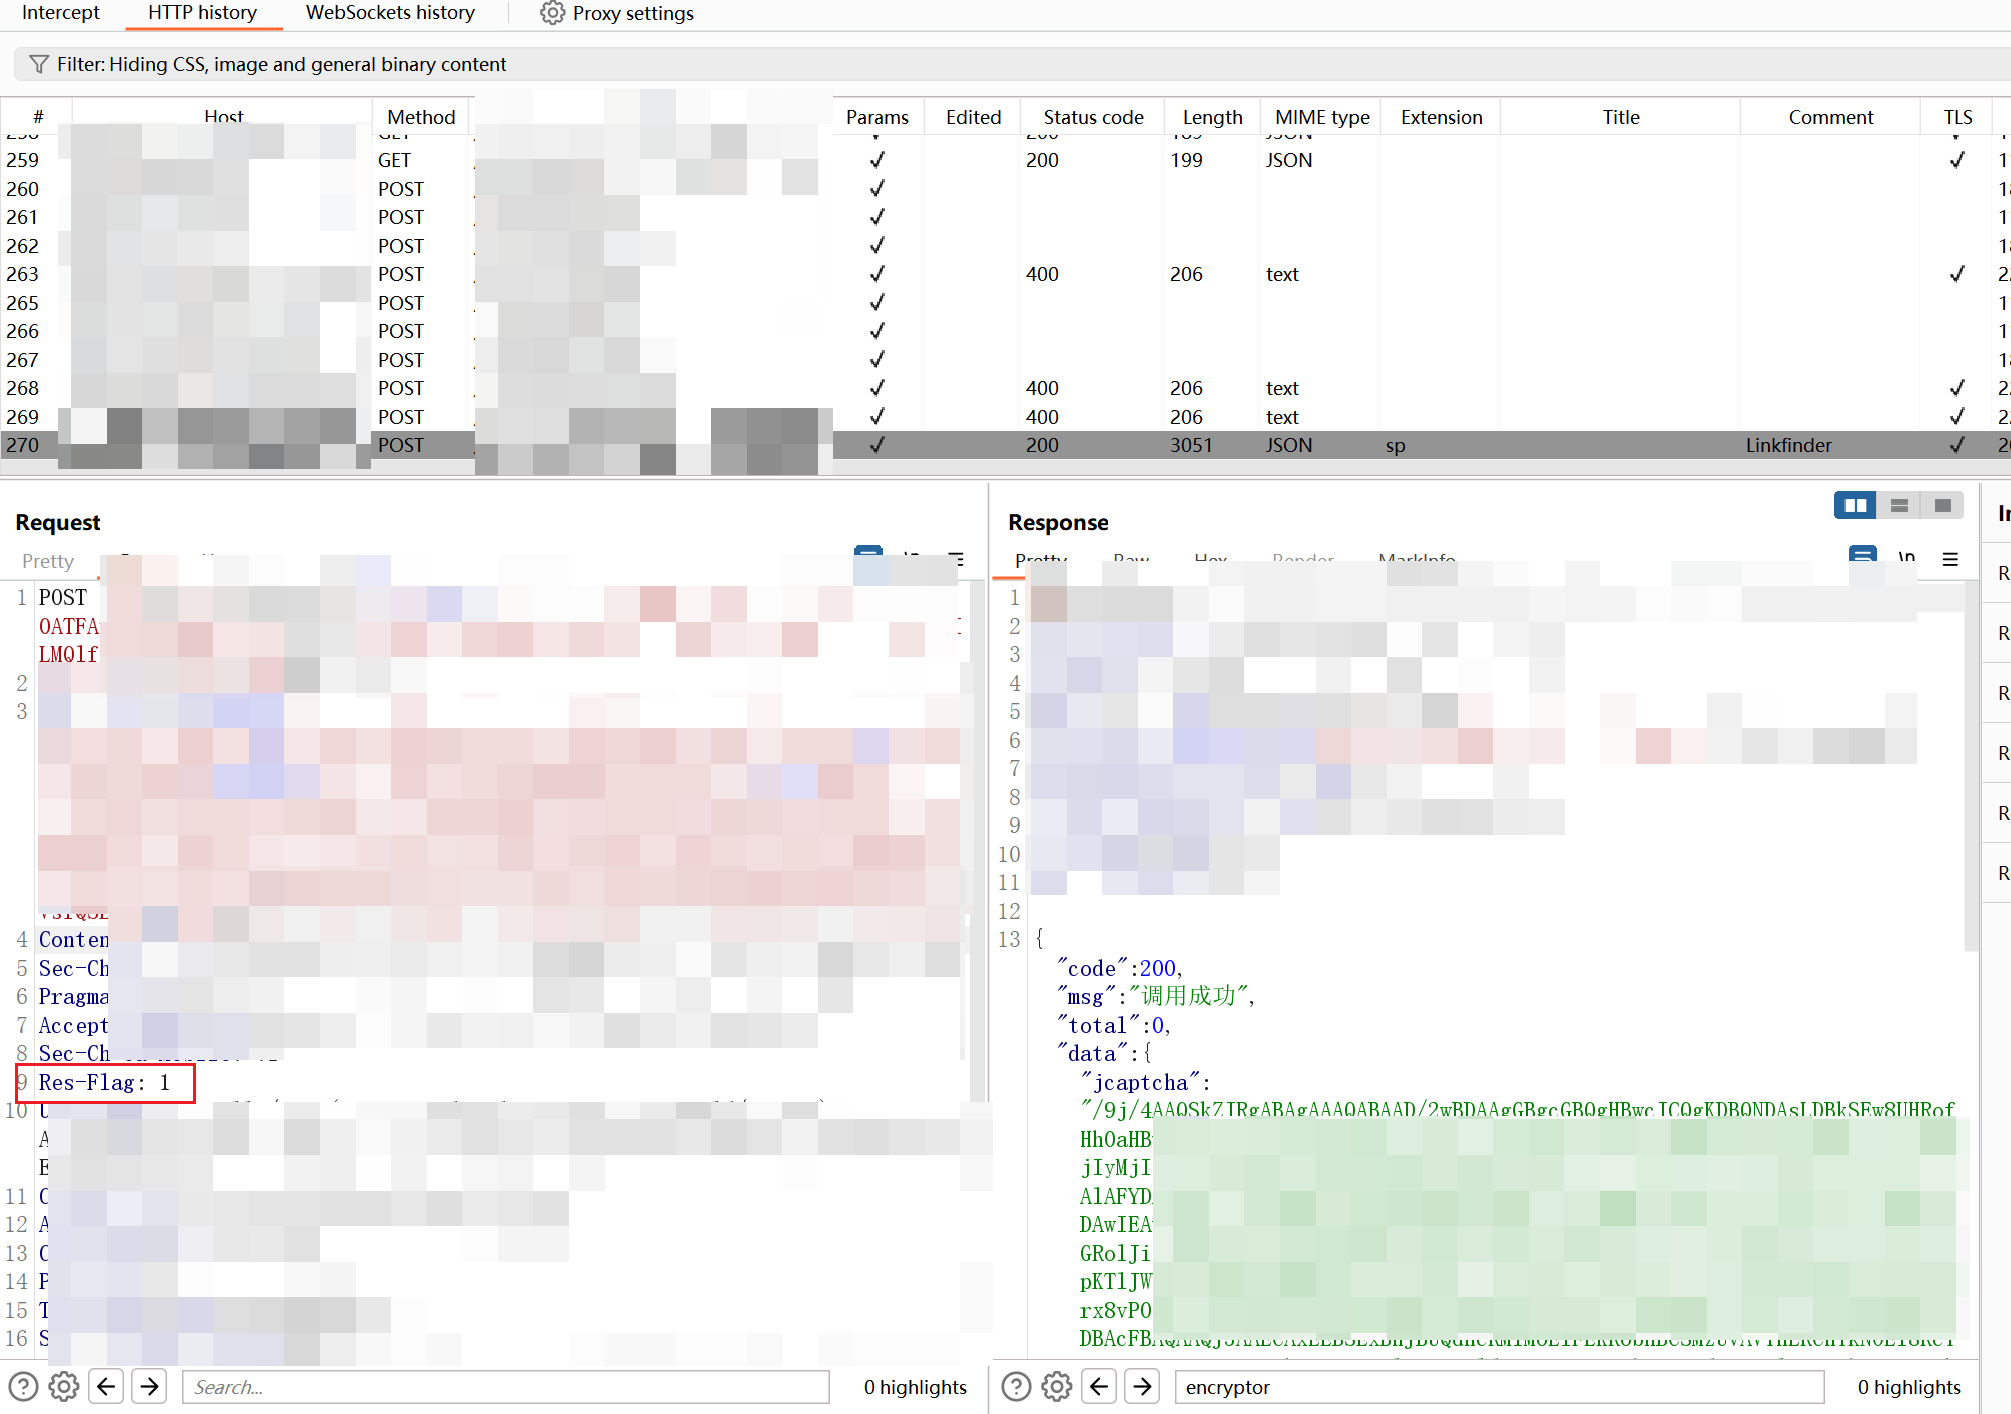2011x1414 pixels.
Task: Open the Intercept tab
Action: click(60, 13)
